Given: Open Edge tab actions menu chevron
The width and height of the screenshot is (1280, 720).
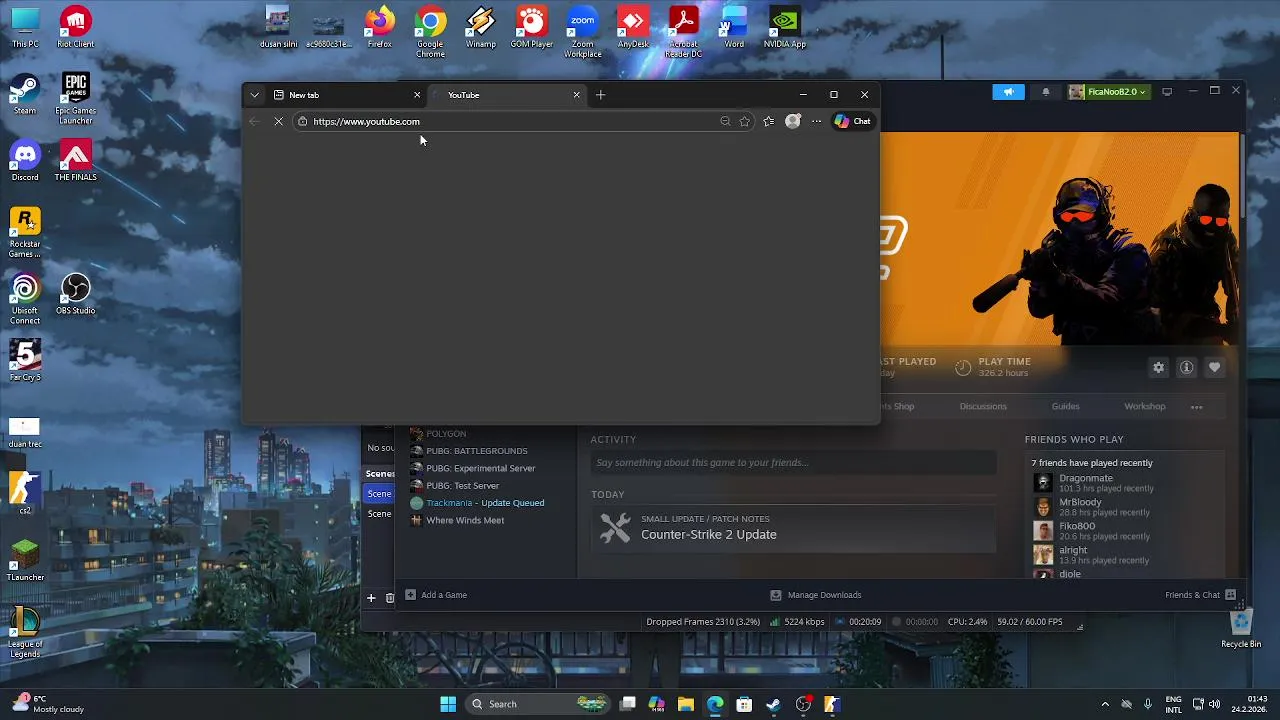Looking at the screenshot, I should coord(255,95).
